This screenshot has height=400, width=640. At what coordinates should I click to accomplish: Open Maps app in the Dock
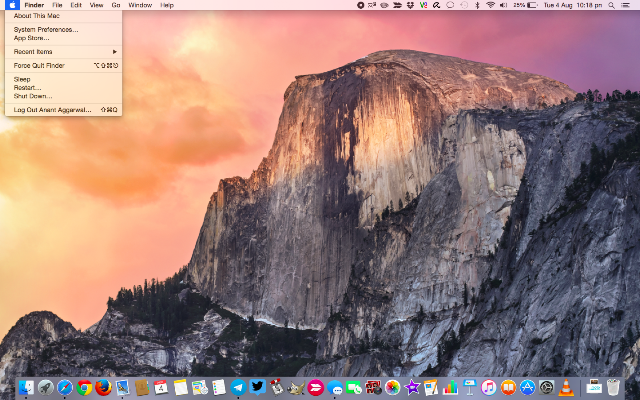(x=200, y=387)
